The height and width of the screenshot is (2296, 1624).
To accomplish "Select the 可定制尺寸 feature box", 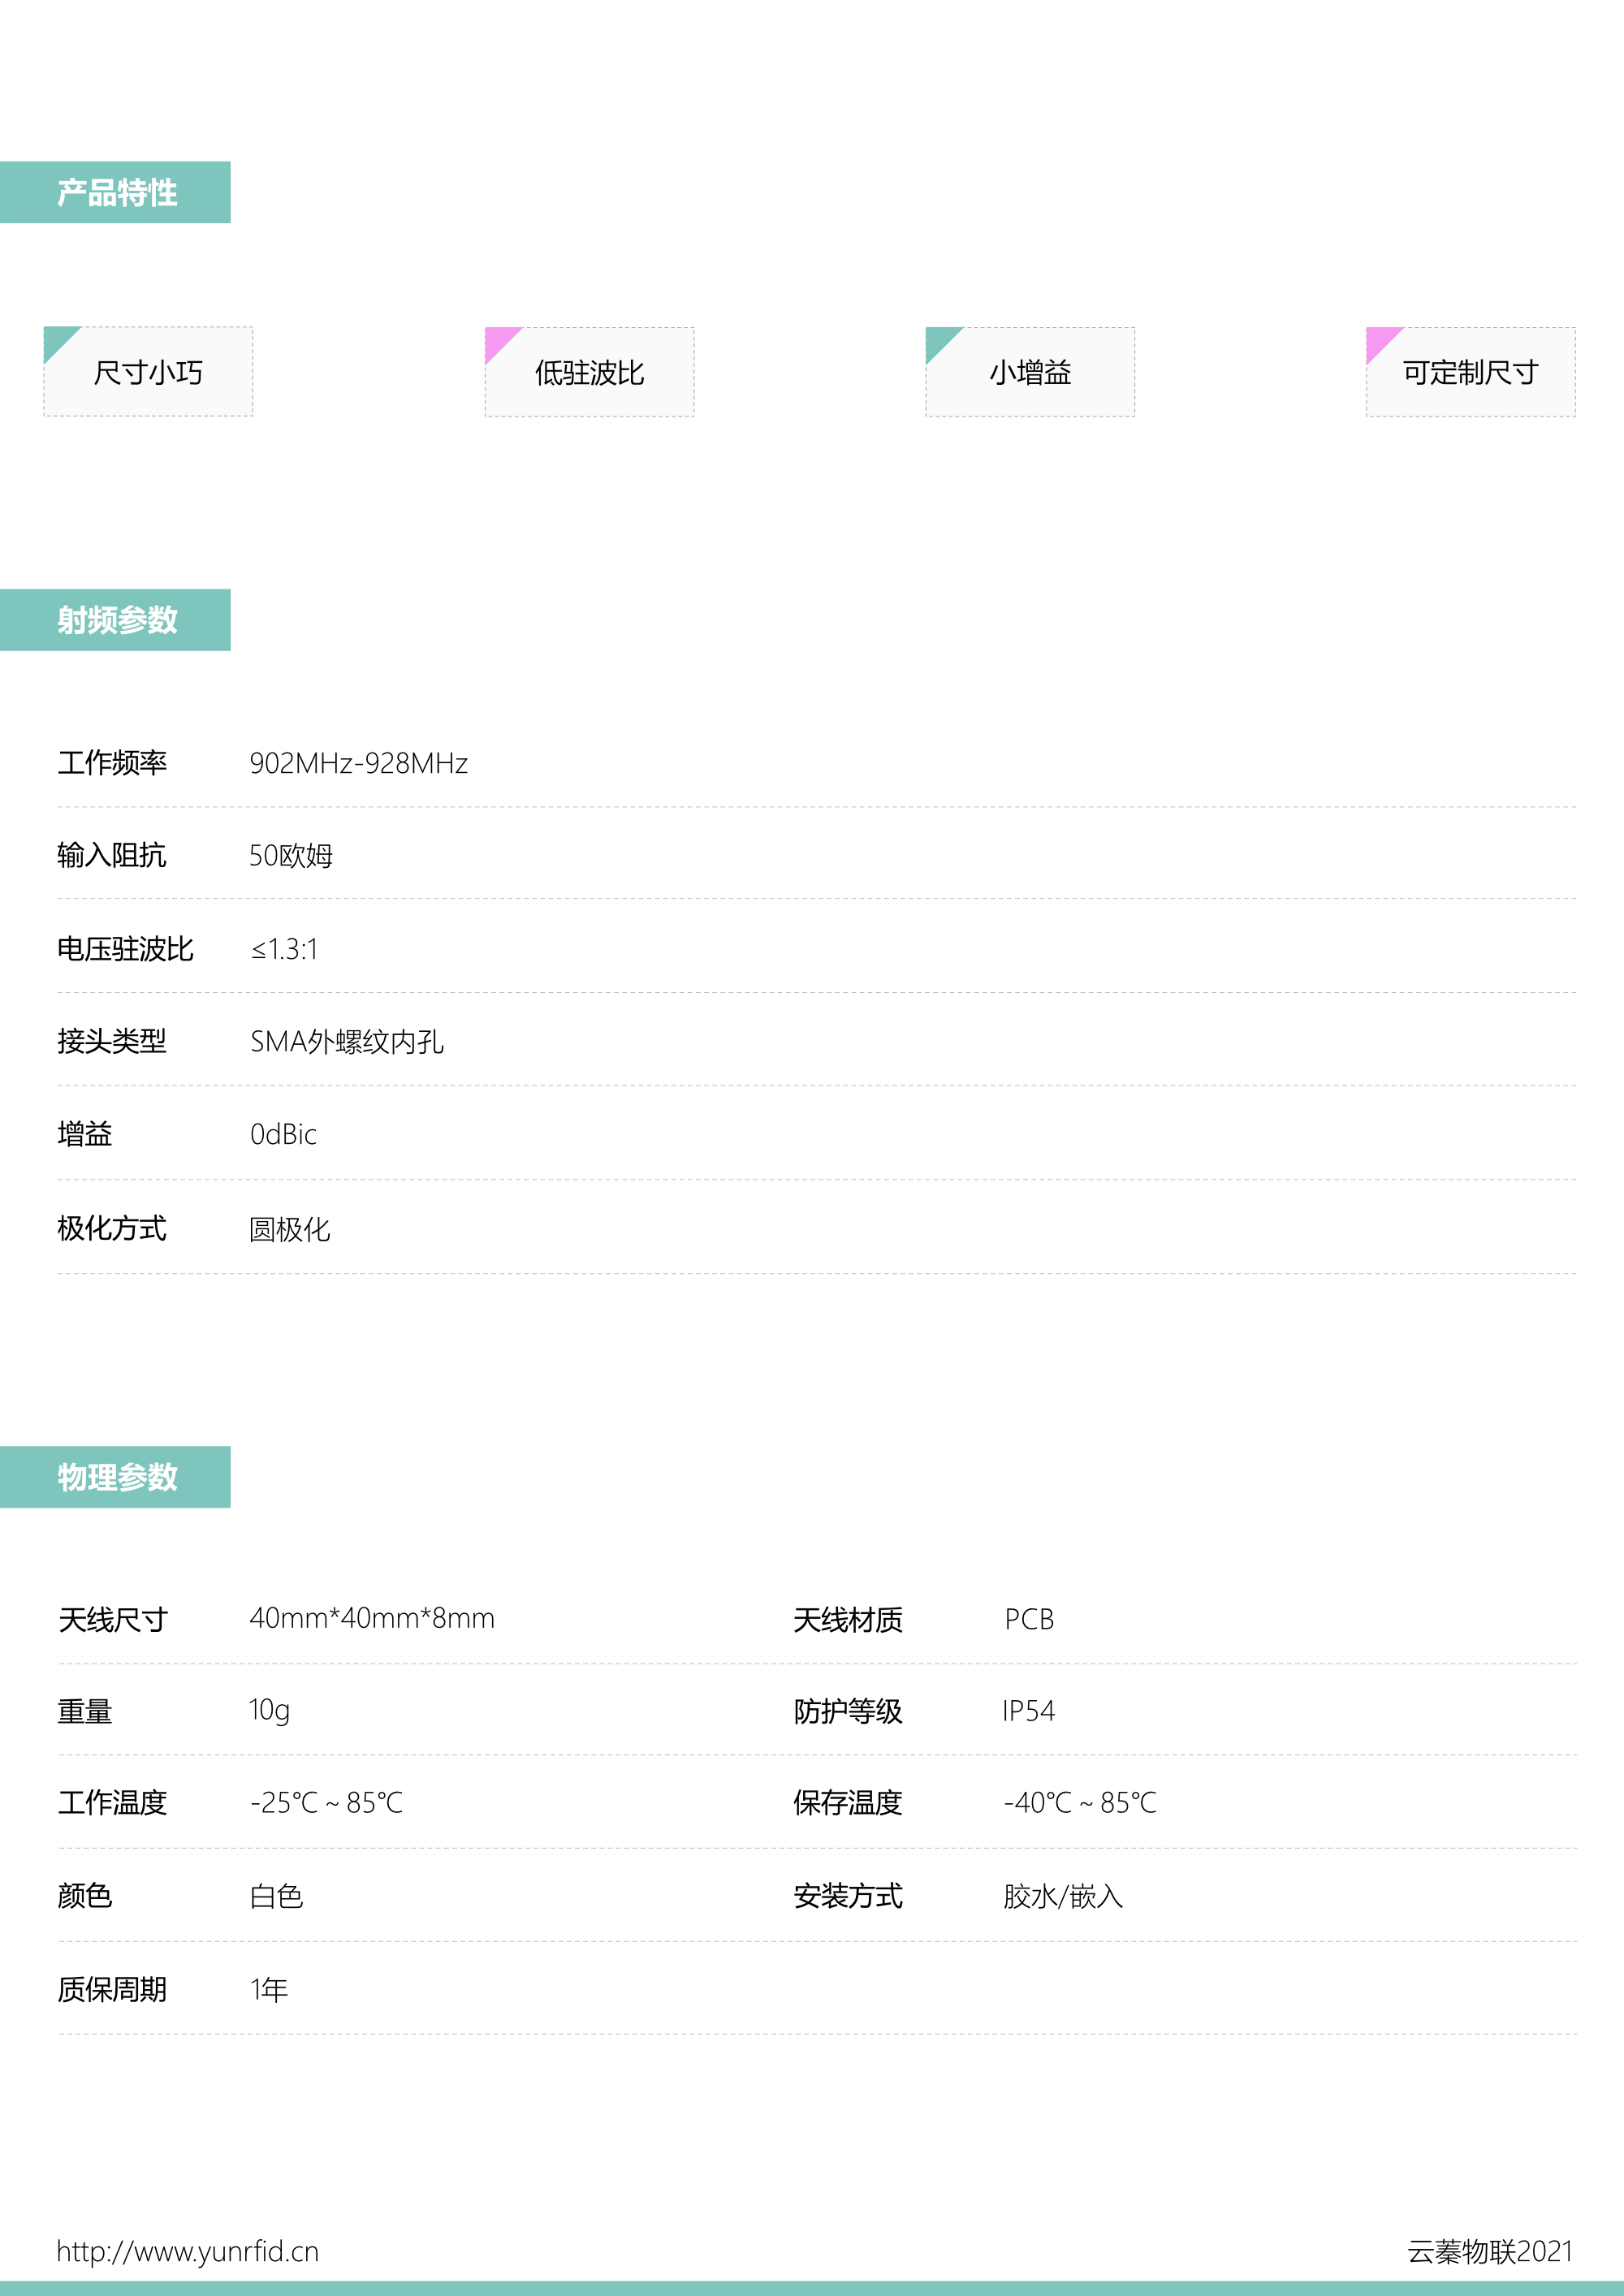I will coord(1471,372).
